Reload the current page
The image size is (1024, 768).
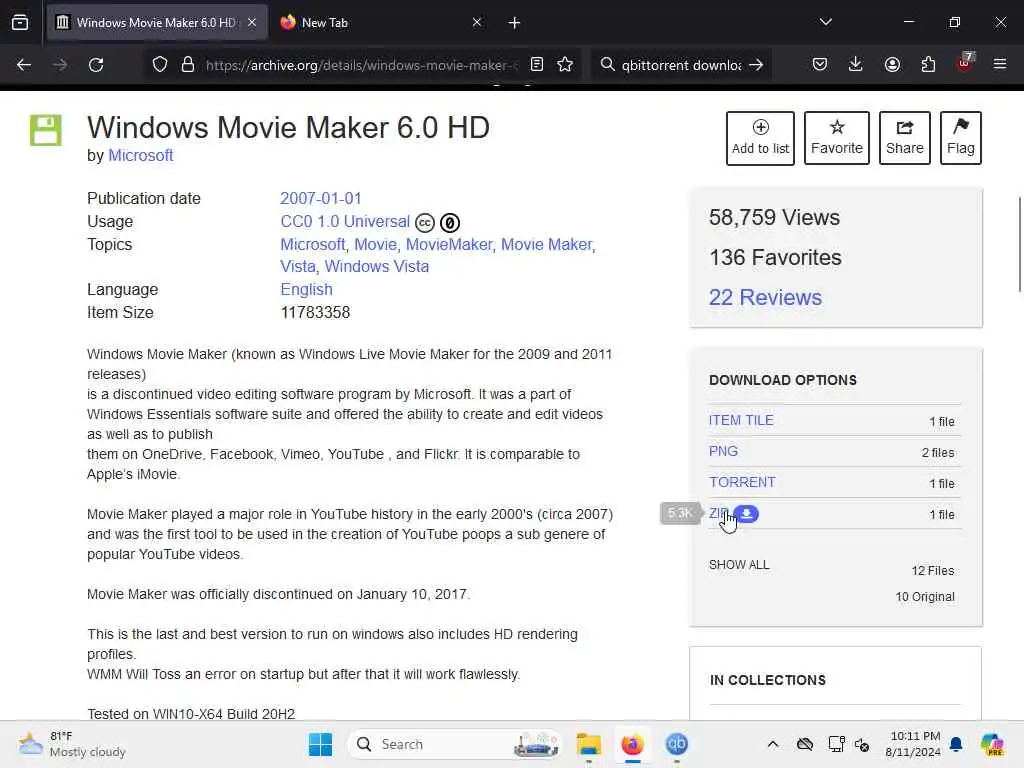(96, 65)
